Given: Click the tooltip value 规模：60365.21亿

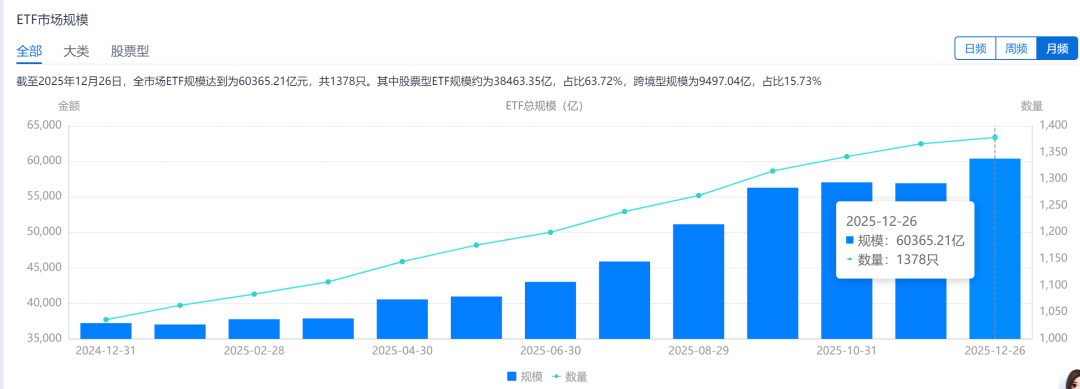Looking at the screenshot, I should point(904,241).
